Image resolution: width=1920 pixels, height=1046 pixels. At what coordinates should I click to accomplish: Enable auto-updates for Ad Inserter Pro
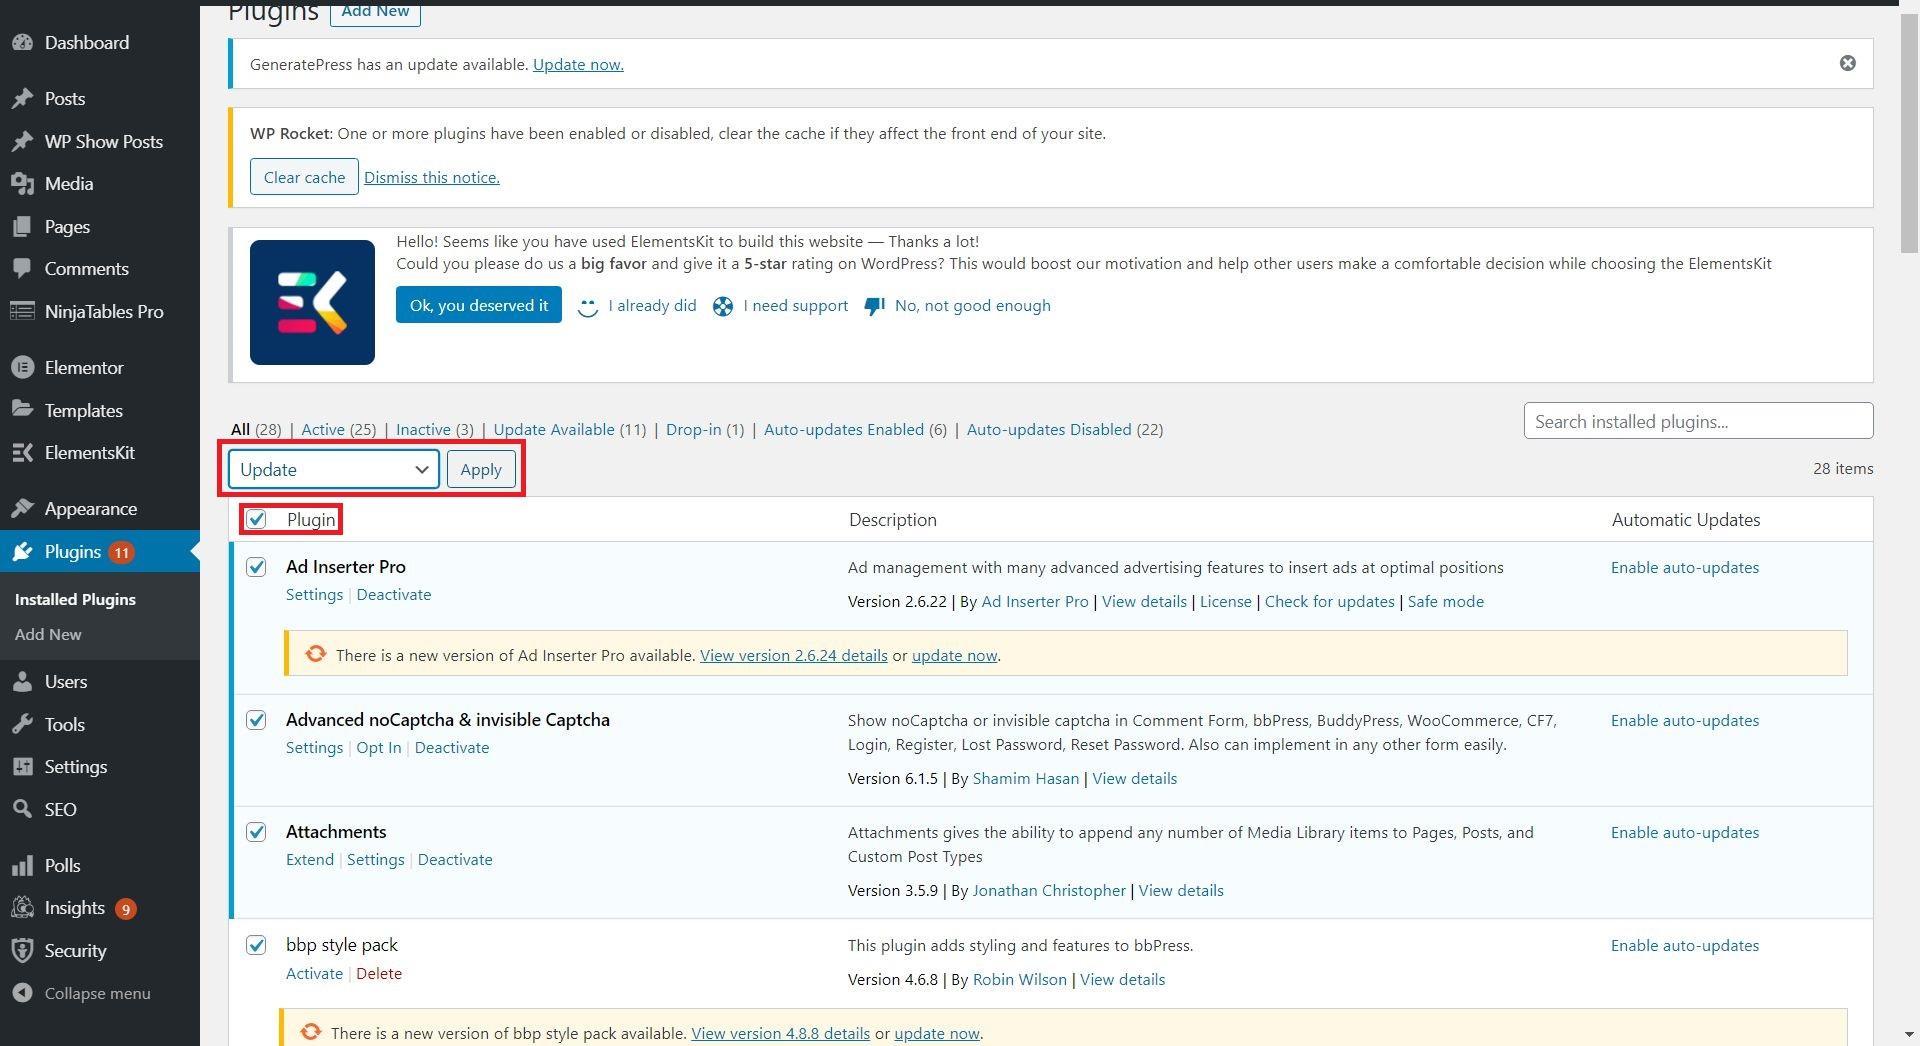pos(1684,567)
